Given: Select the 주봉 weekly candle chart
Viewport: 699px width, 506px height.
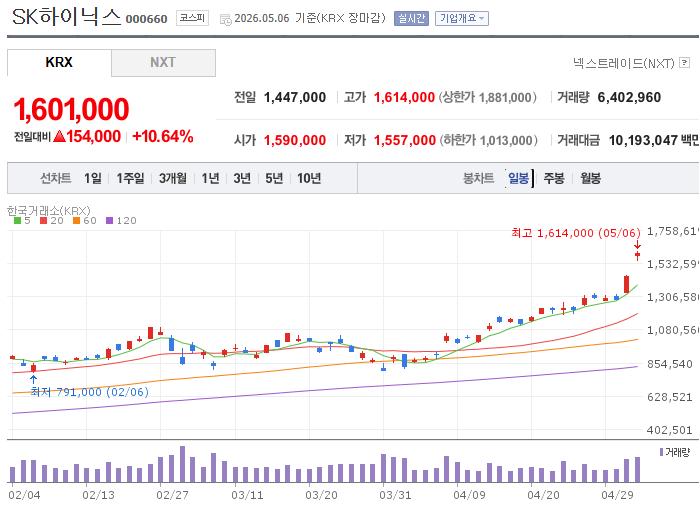Looking at the screenshot, I should click(554, 178).
